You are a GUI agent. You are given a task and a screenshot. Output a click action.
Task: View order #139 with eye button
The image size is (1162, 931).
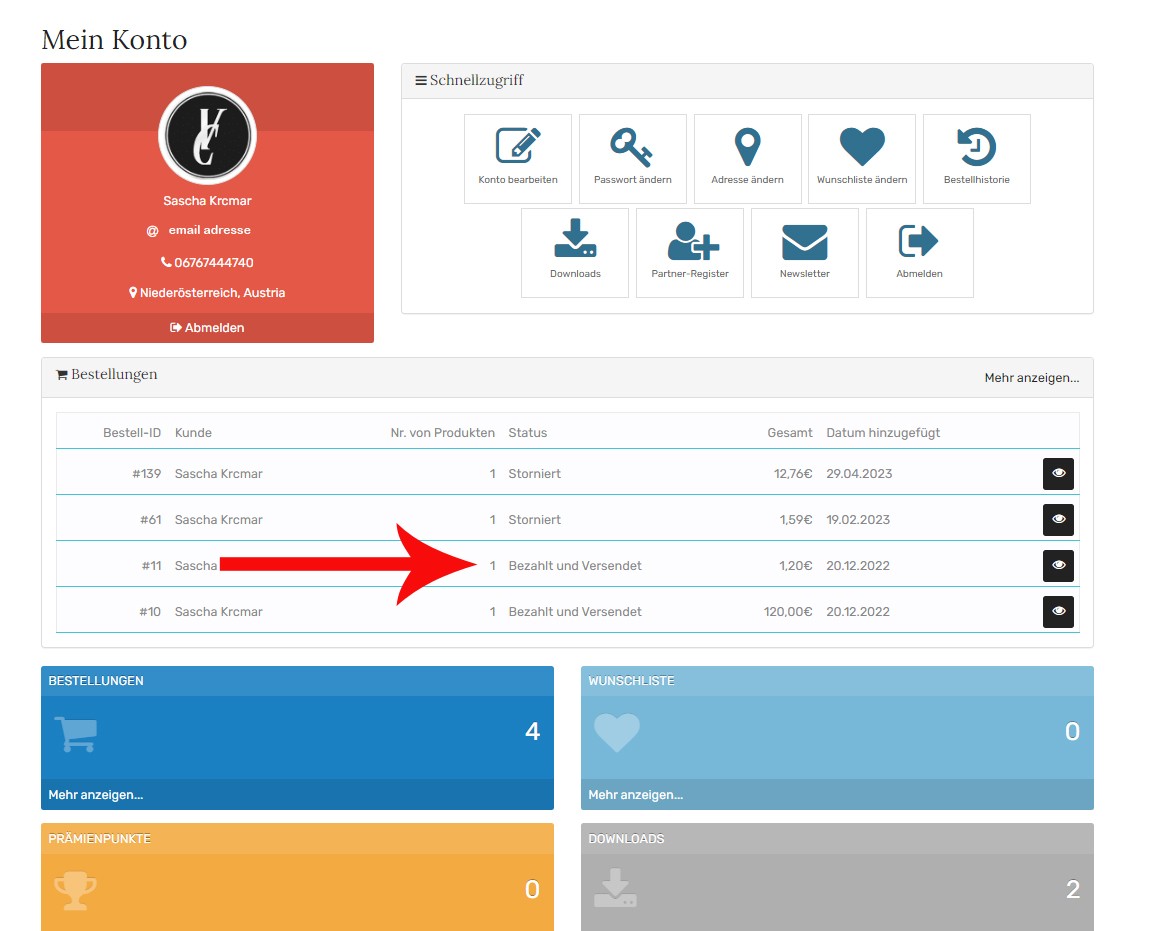point(1058,474)
